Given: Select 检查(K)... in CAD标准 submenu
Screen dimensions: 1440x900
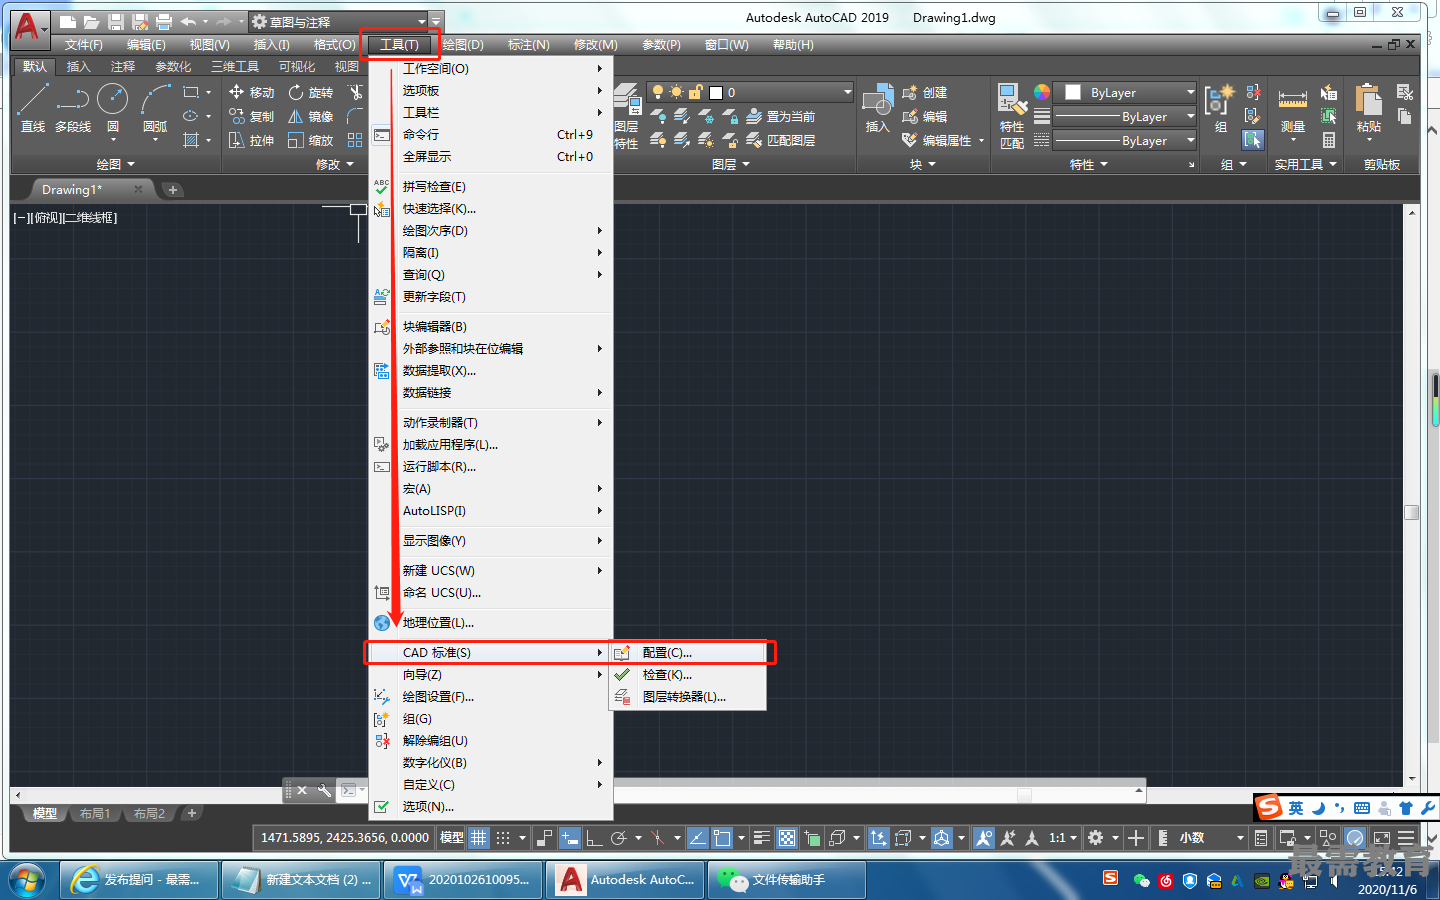Looking at the screenshot, I should 688,675.
